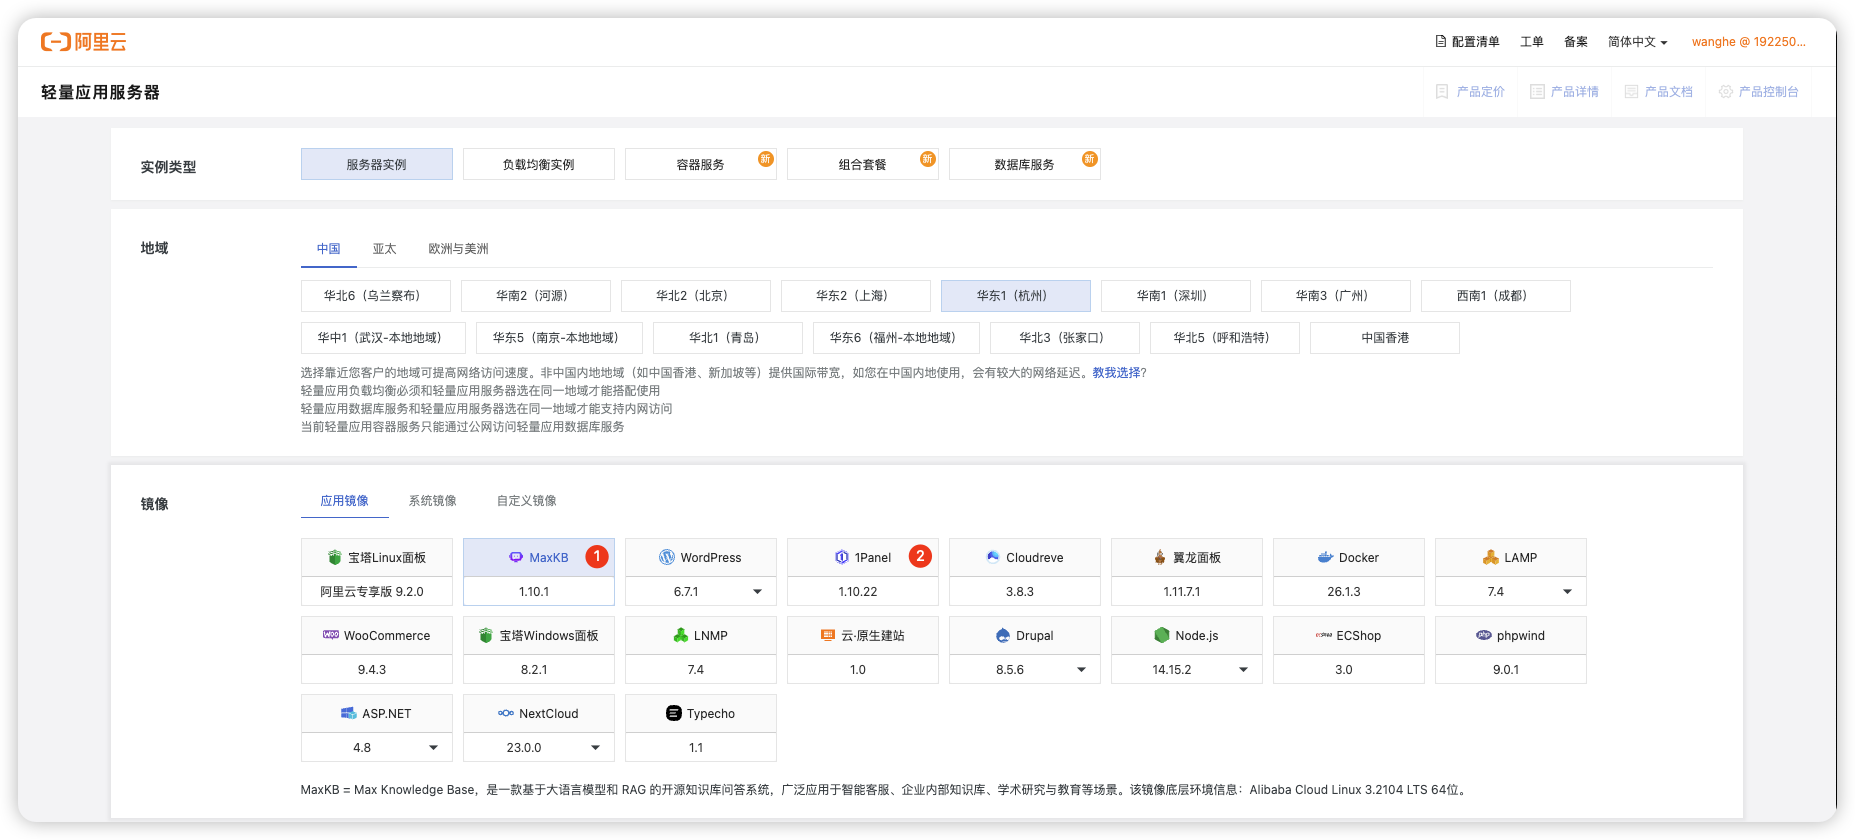Screen dimensions: 1855x840
Task: Switch to the 亚太 region tab
Action: click(x=385, y=249)
